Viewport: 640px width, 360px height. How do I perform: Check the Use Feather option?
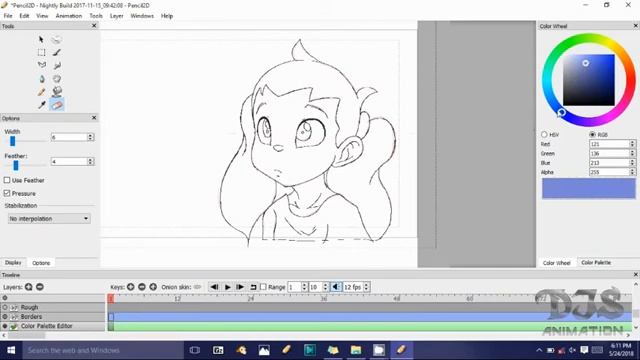click(7, 180)
